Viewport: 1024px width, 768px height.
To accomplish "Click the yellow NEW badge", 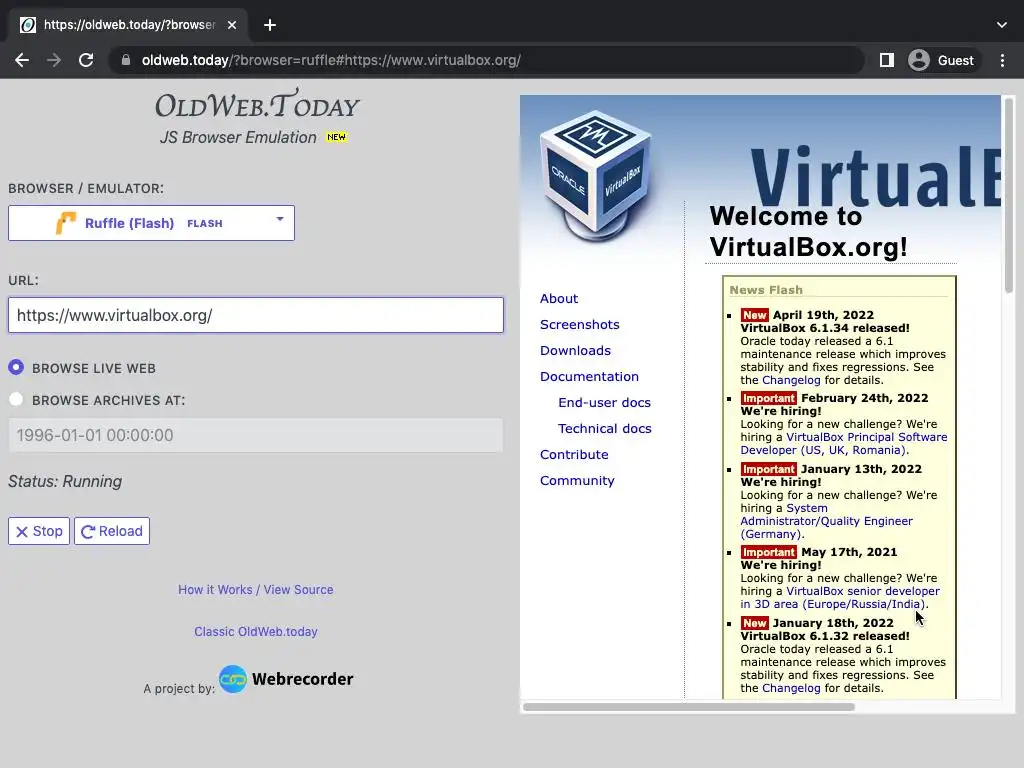I will click(x=336, y=137).
